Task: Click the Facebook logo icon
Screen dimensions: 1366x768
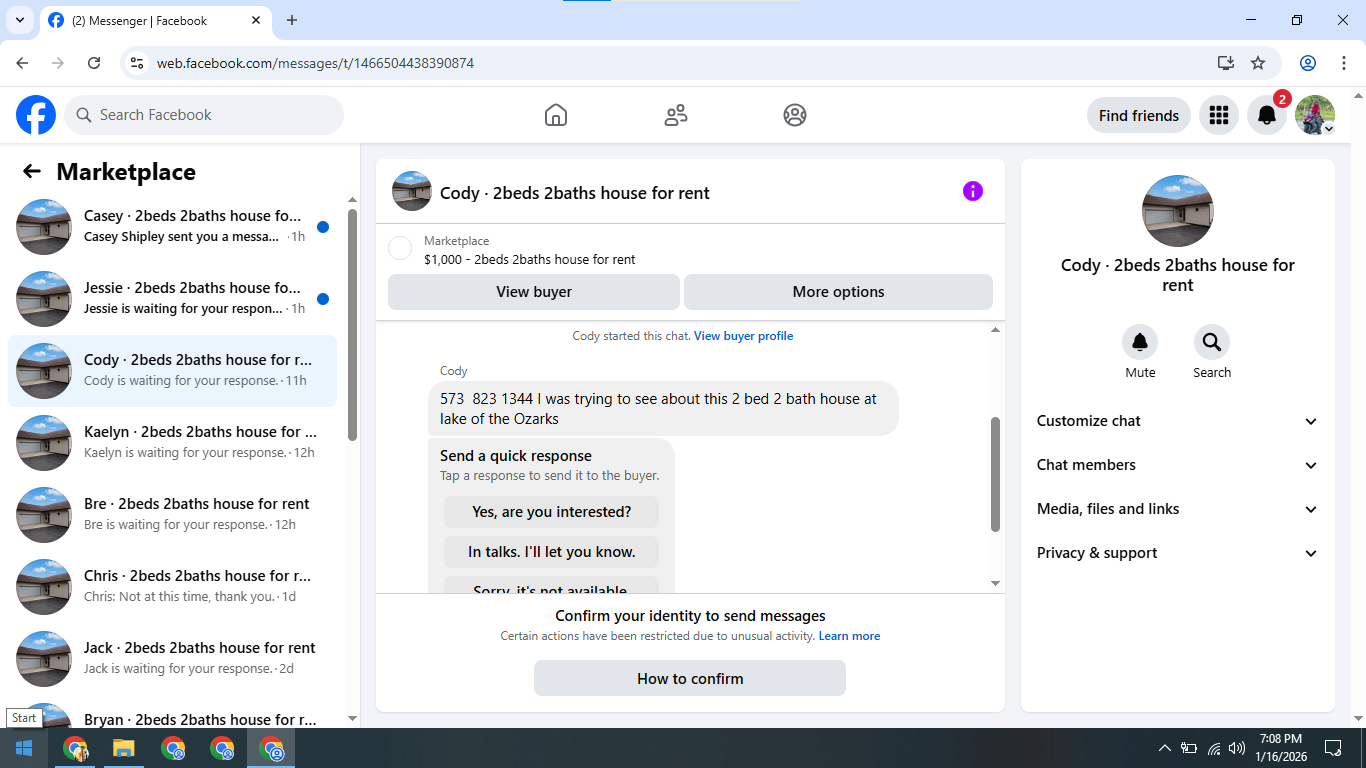Action: 36,115
